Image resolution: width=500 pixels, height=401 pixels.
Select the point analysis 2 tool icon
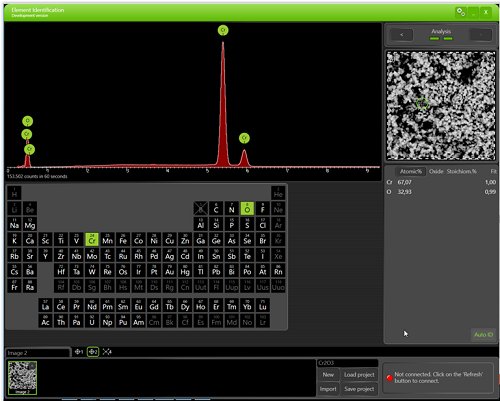93,352
